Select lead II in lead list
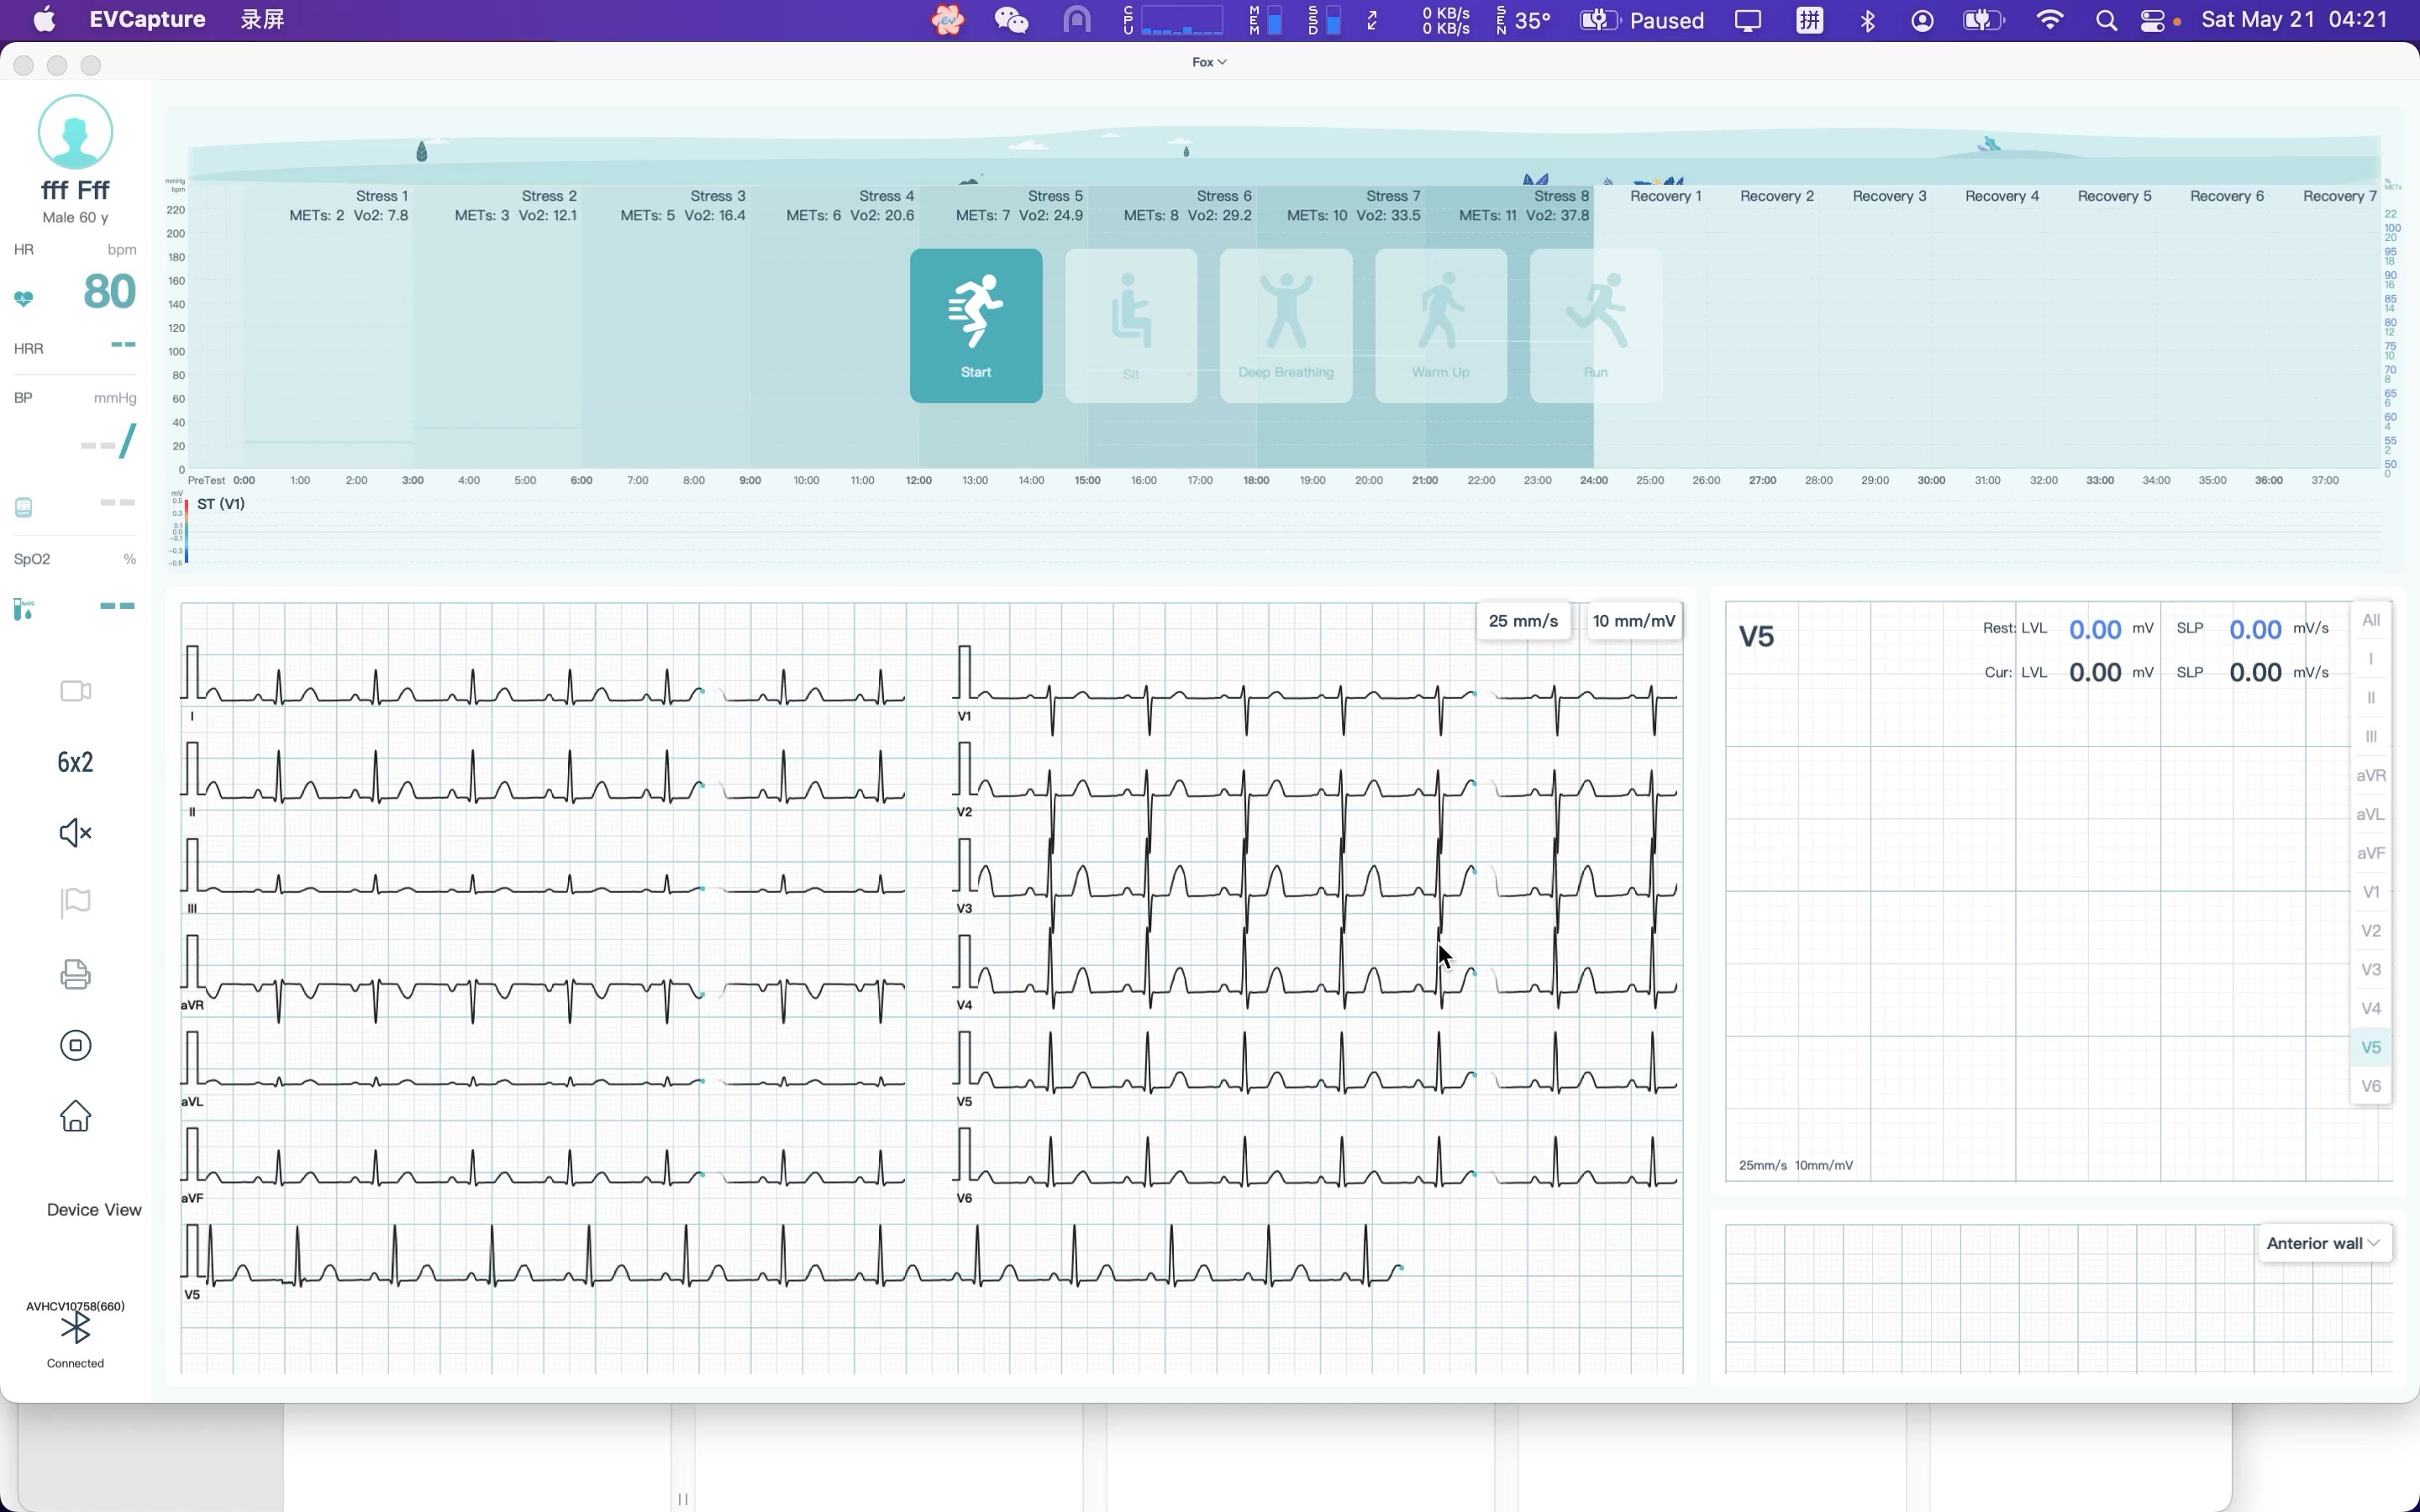2420x1512 pixels. [x=2371, y=698]
